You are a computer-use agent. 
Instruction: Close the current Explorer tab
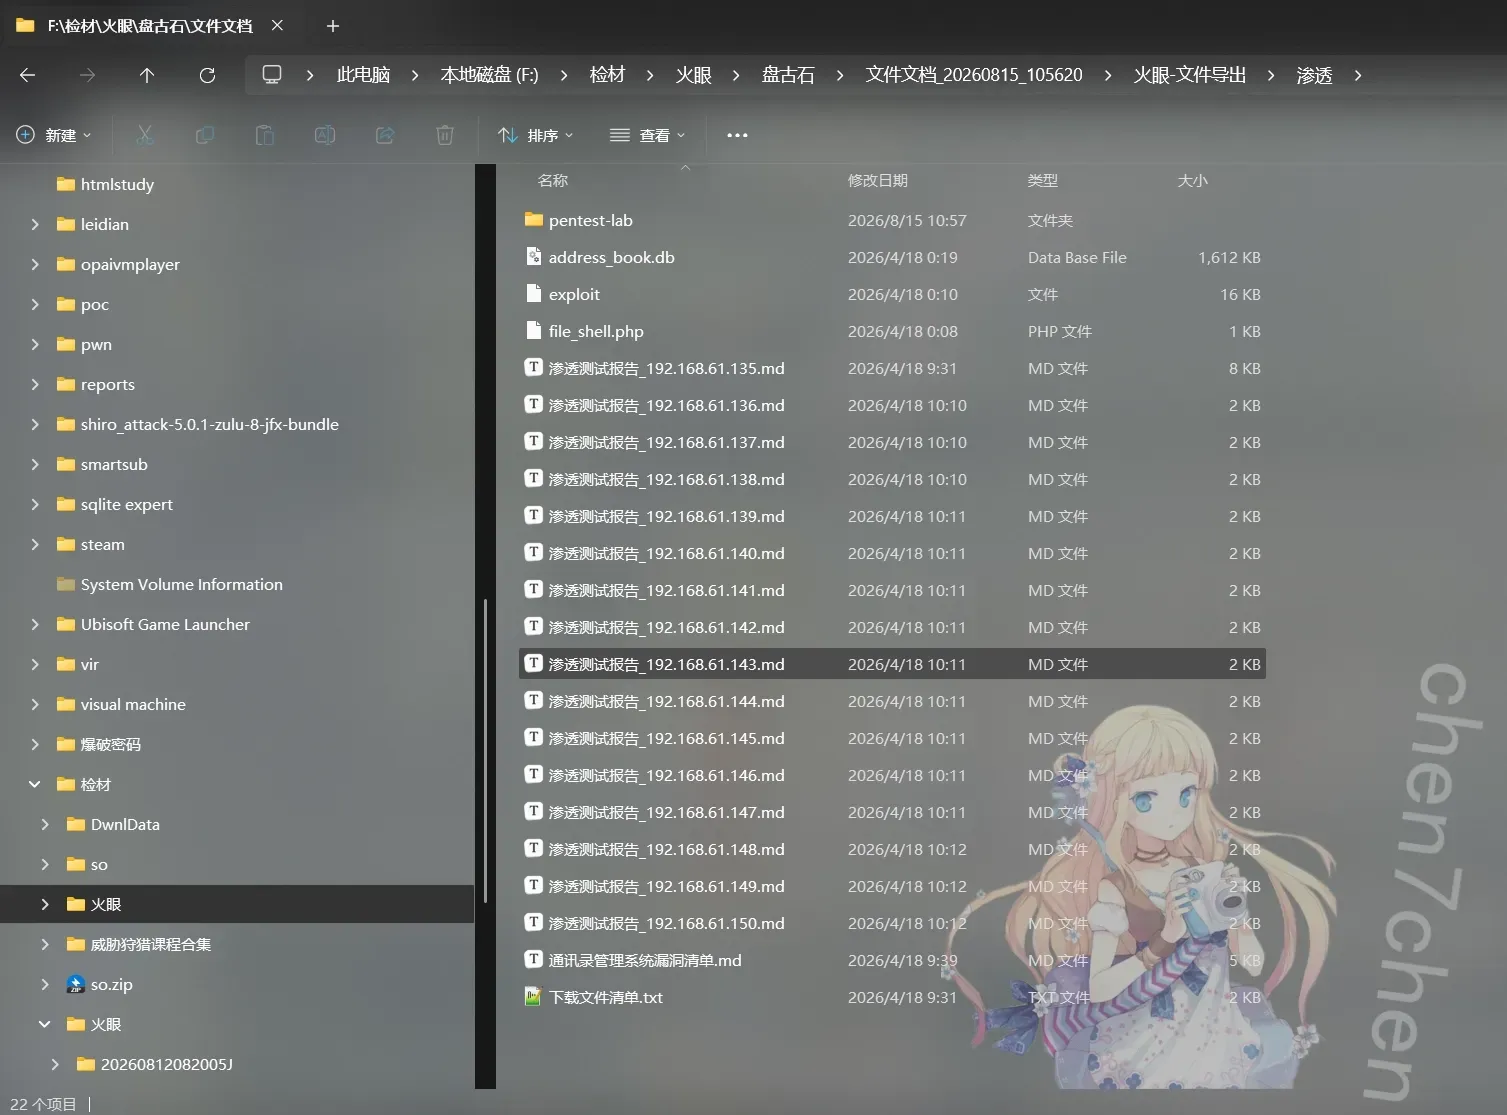pyautogui.click(x=277, y=26)
